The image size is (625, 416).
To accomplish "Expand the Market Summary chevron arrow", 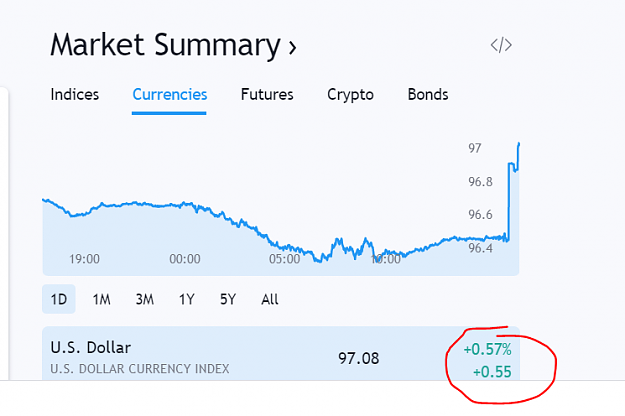I will click(293, 48).
